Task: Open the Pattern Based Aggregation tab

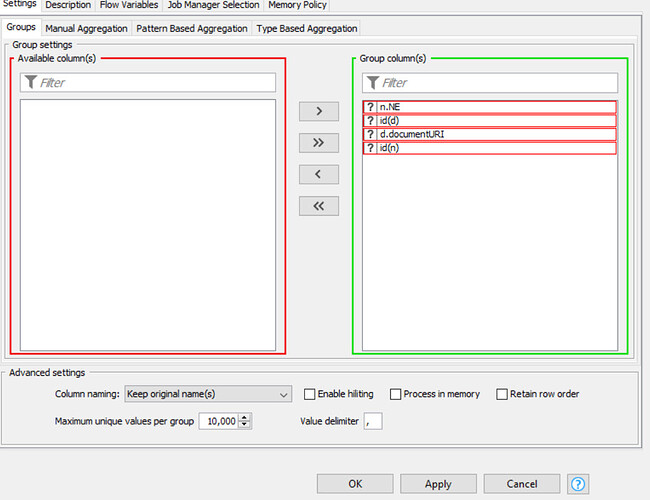Action: pyautogui.click(x=192, y=29)
